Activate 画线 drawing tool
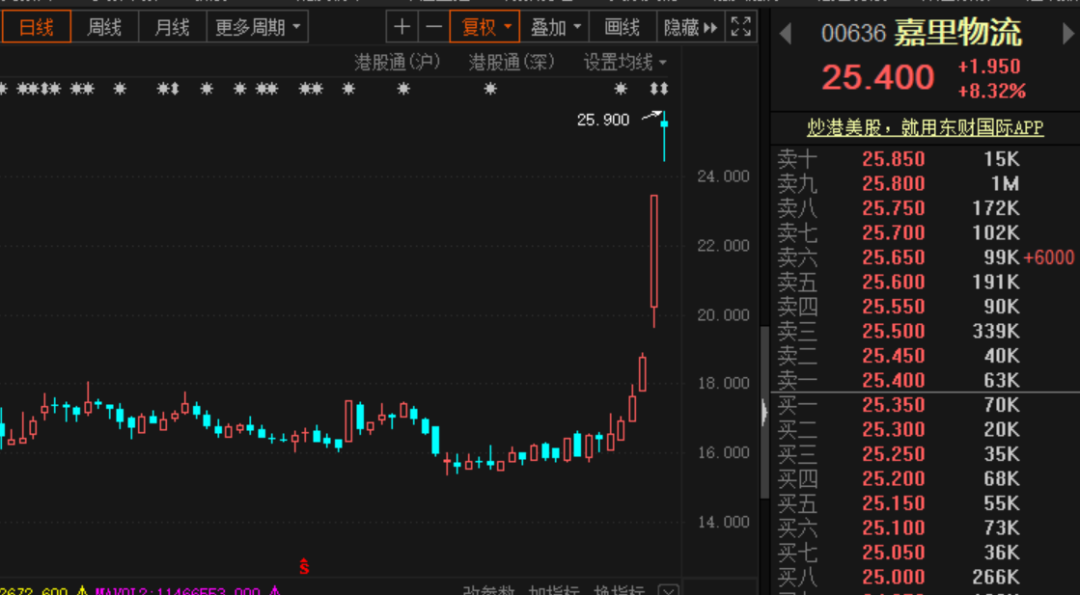This screenshot has width=1080, height=595. pos(622,28)
